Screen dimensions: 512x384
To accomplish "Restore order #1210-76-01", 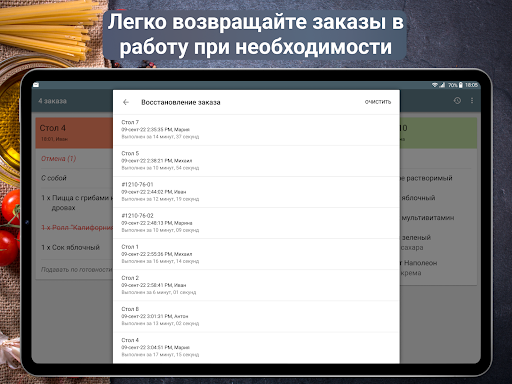I will click(256, 192).
